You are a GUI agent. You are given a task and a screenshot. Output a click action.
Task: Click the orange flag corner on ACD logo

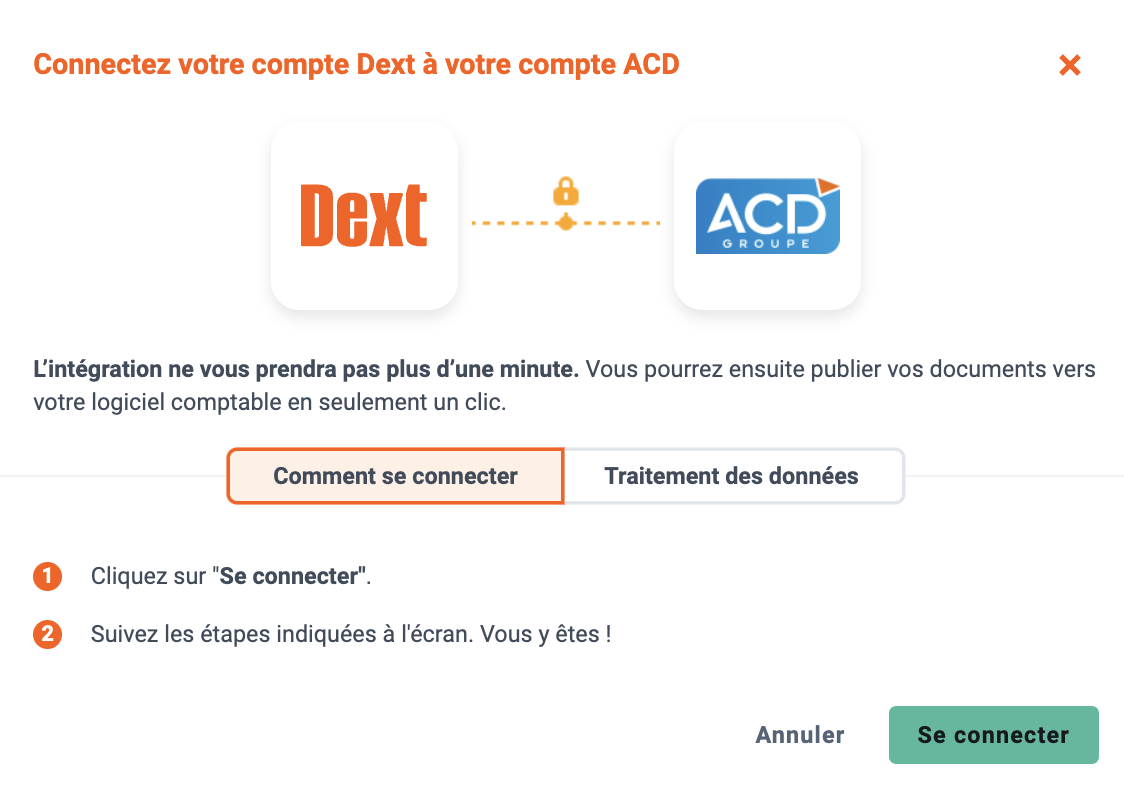point(828,186)
